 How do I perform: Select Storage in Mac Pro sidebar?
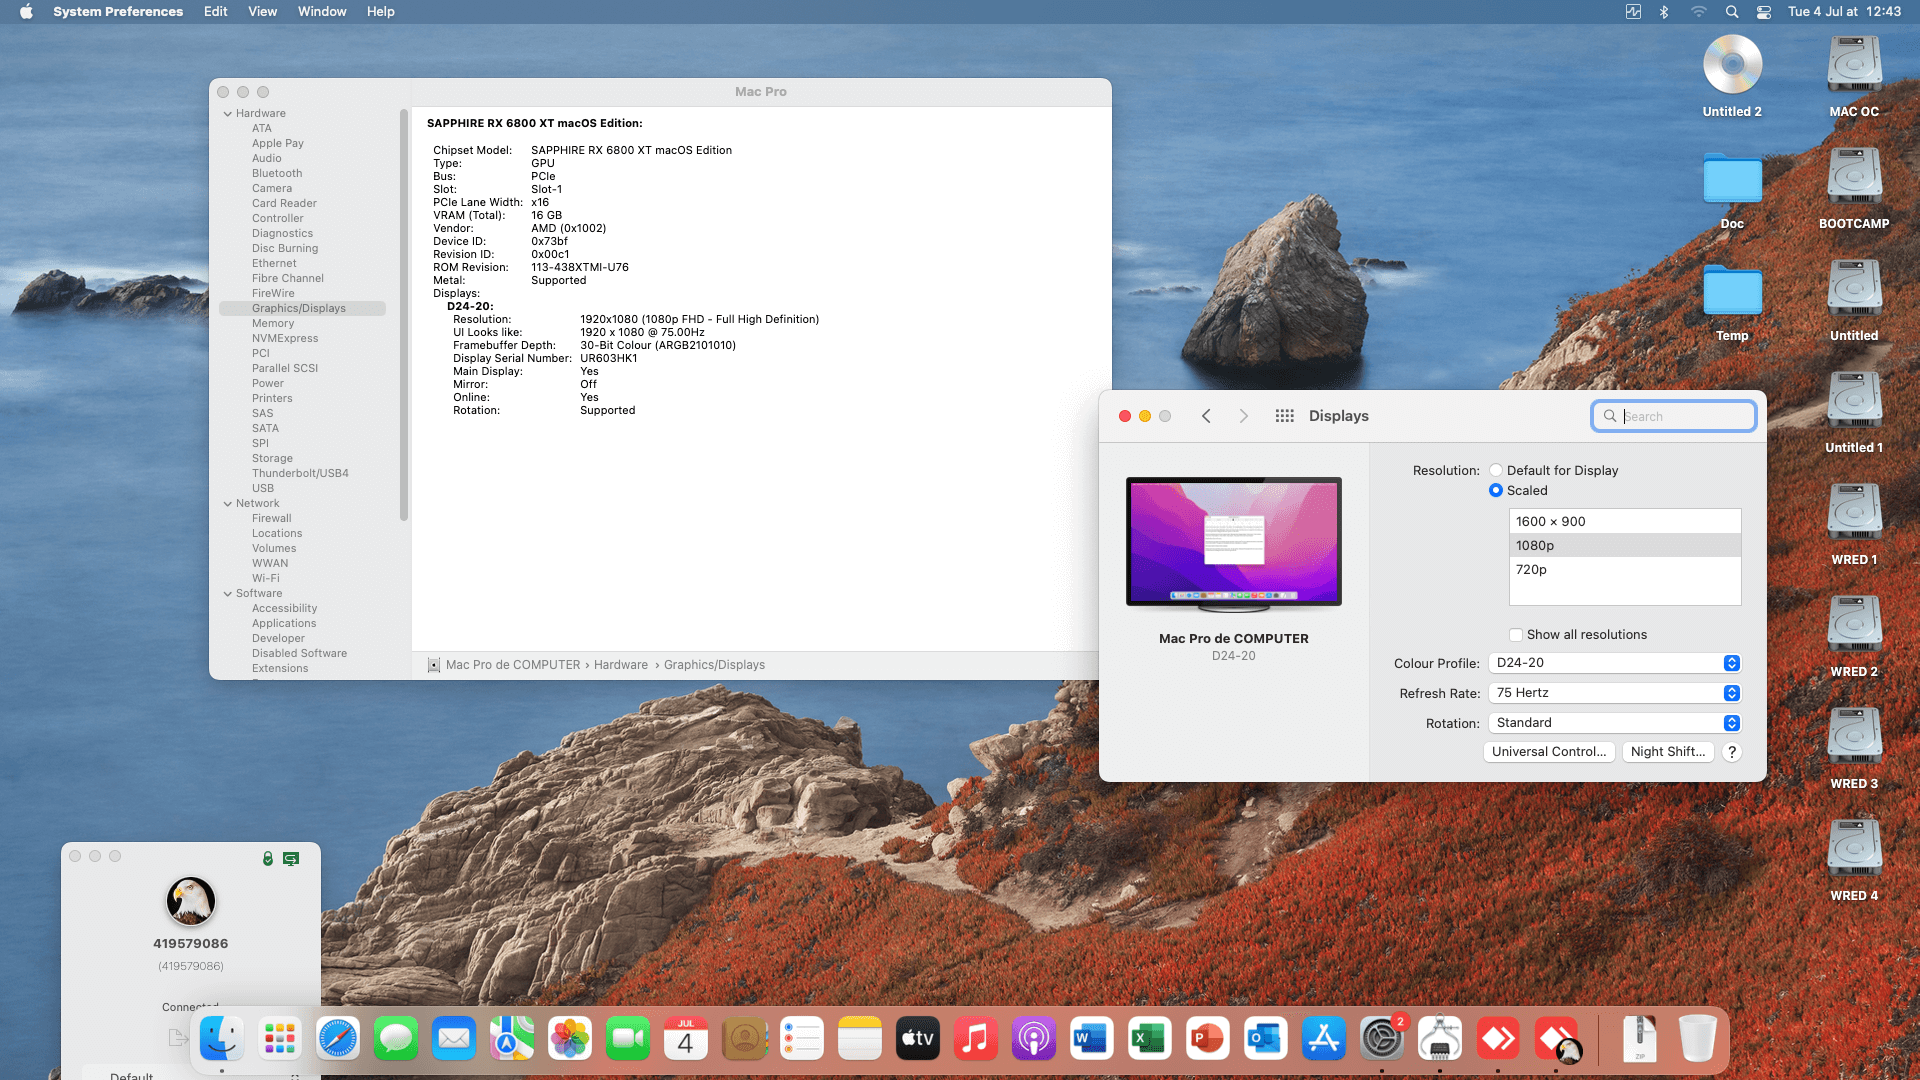[x=272, y=459]
